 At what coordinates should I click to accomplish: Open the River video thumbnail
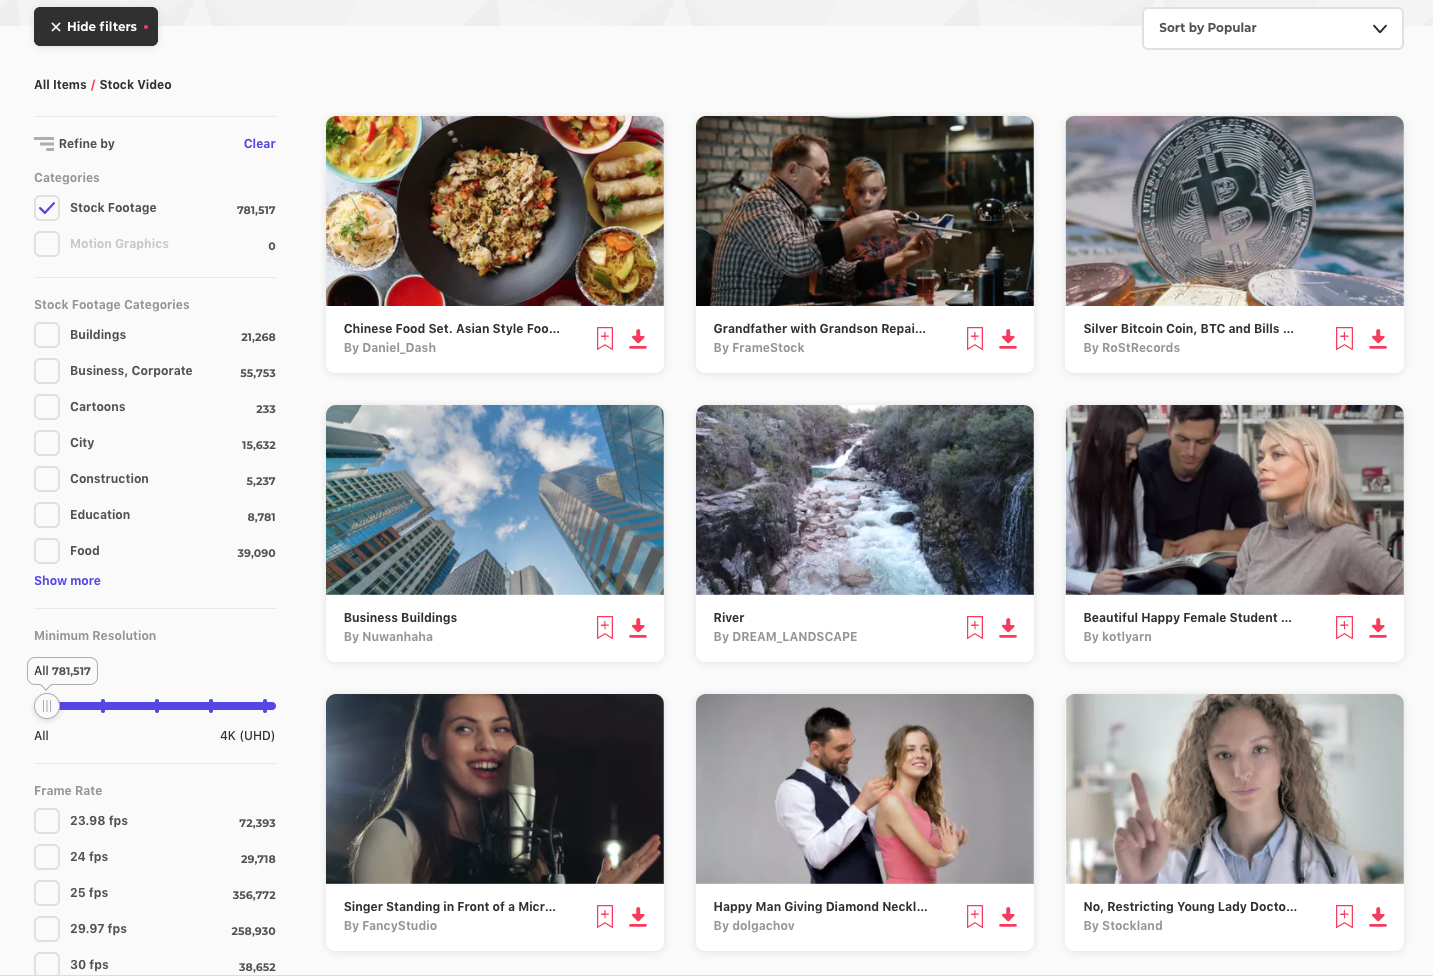865,500
